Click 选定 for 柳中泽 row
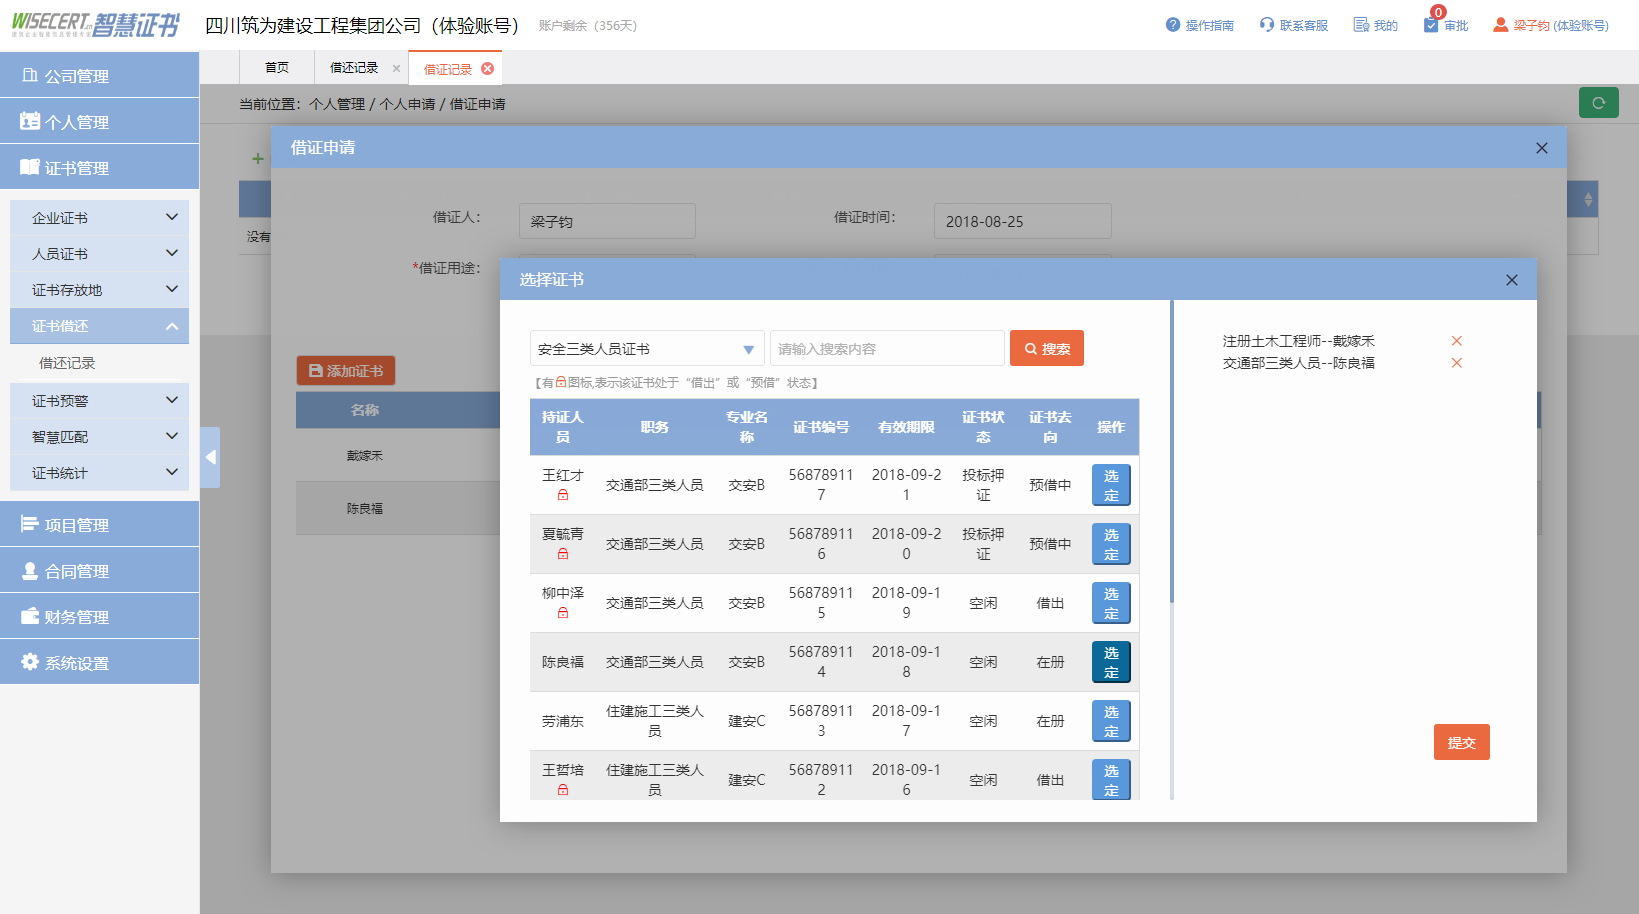 pos(1111,603)
